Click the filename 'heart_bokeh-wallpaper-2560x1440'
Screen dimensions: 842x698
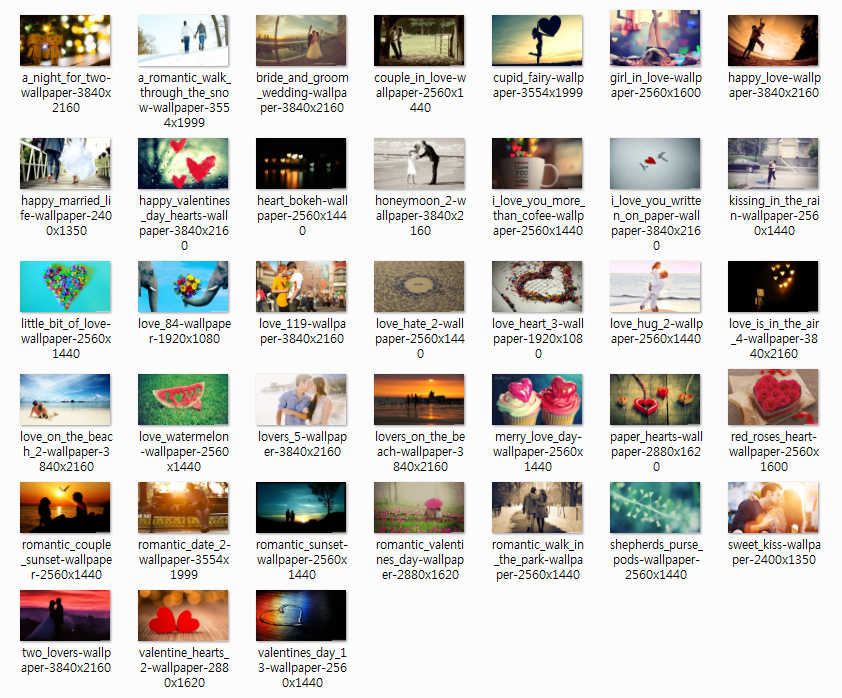[x=302, y=215]
